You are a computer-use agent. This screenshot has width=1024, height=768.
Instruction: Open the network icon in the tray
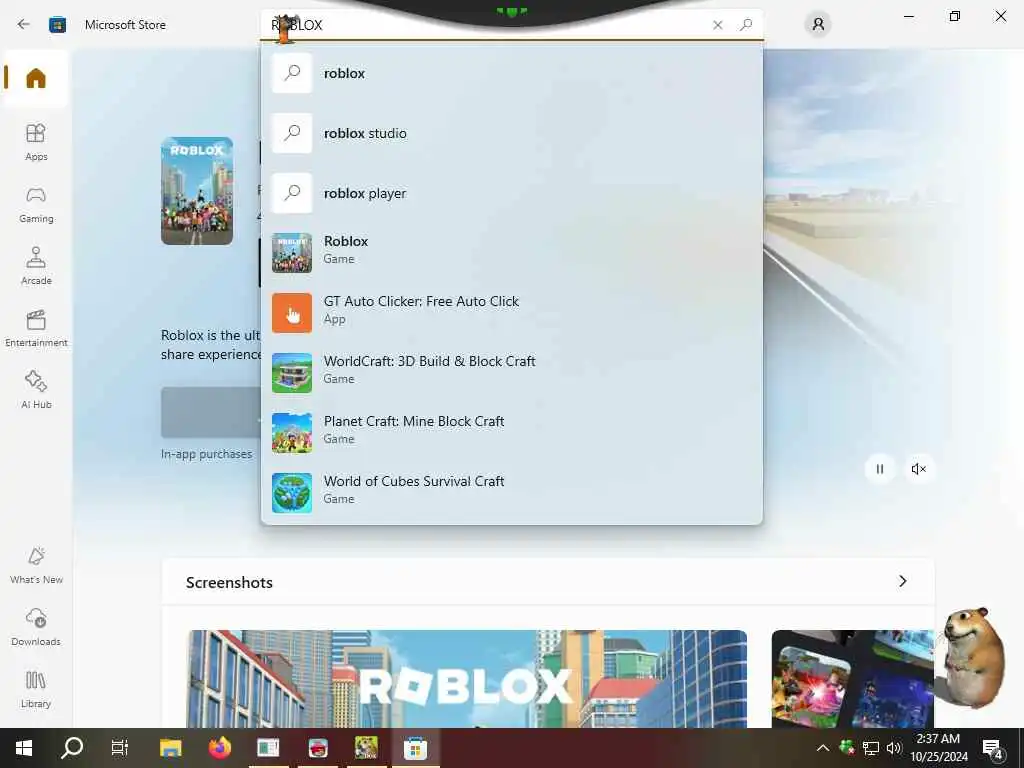(871, 748)
